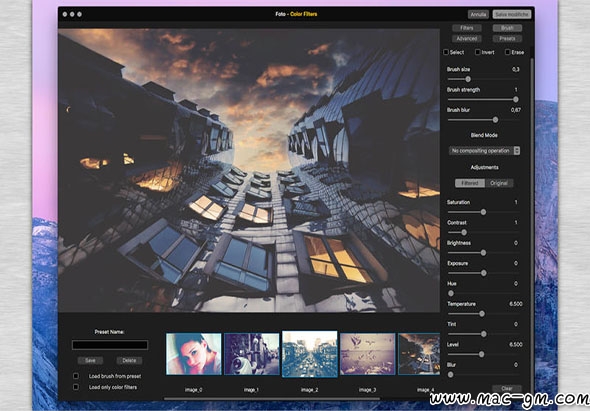This screenshot has height=411, width=590.
Task: Click the Brush blur slider
Action: (x=484, y=120)
